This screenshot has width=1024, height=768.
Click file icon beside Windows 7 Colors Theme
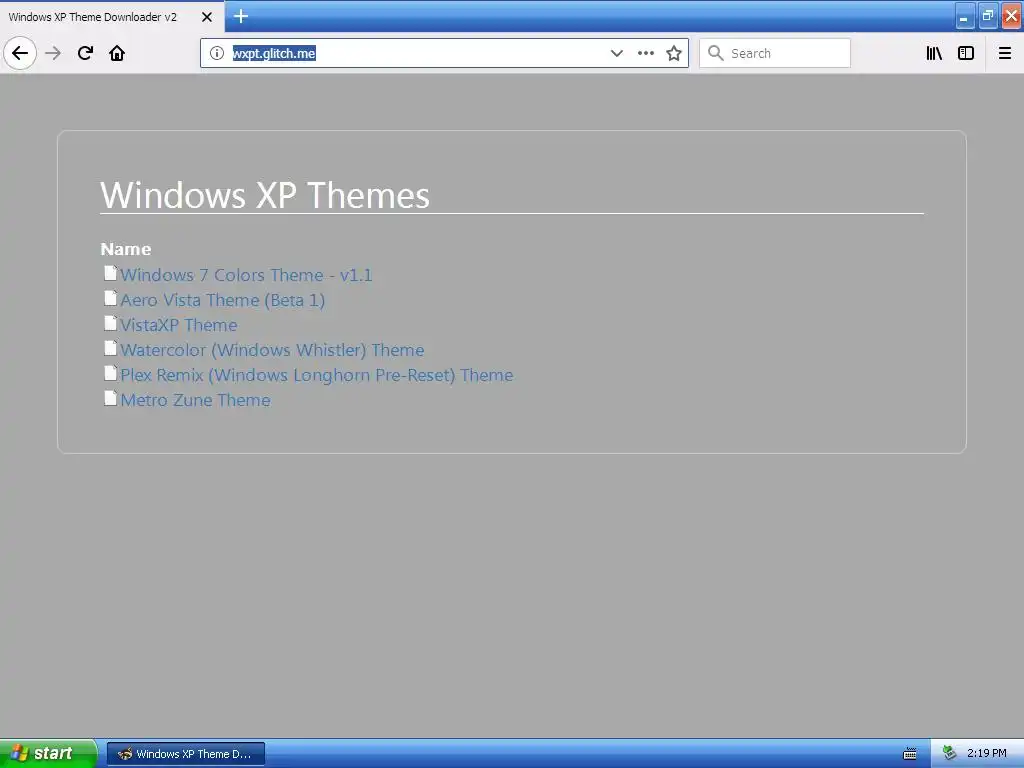(x=110, y=273)
